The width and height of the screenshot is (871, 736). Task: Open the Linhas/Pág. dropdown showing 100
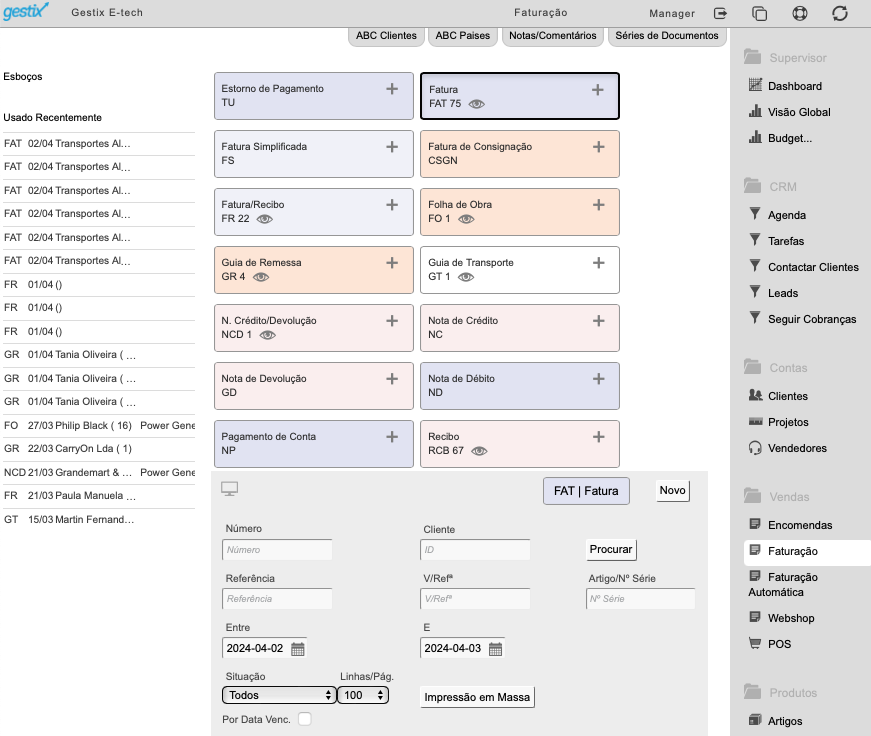click(x=363, y=695)
